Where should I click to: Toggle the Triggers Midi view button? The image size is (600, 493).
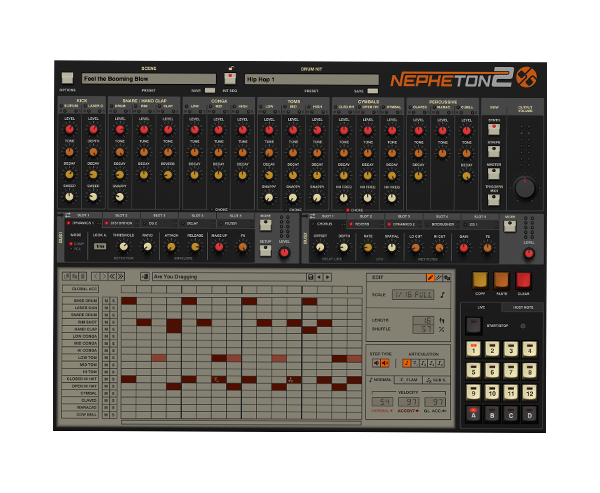[x=494, y=199]
